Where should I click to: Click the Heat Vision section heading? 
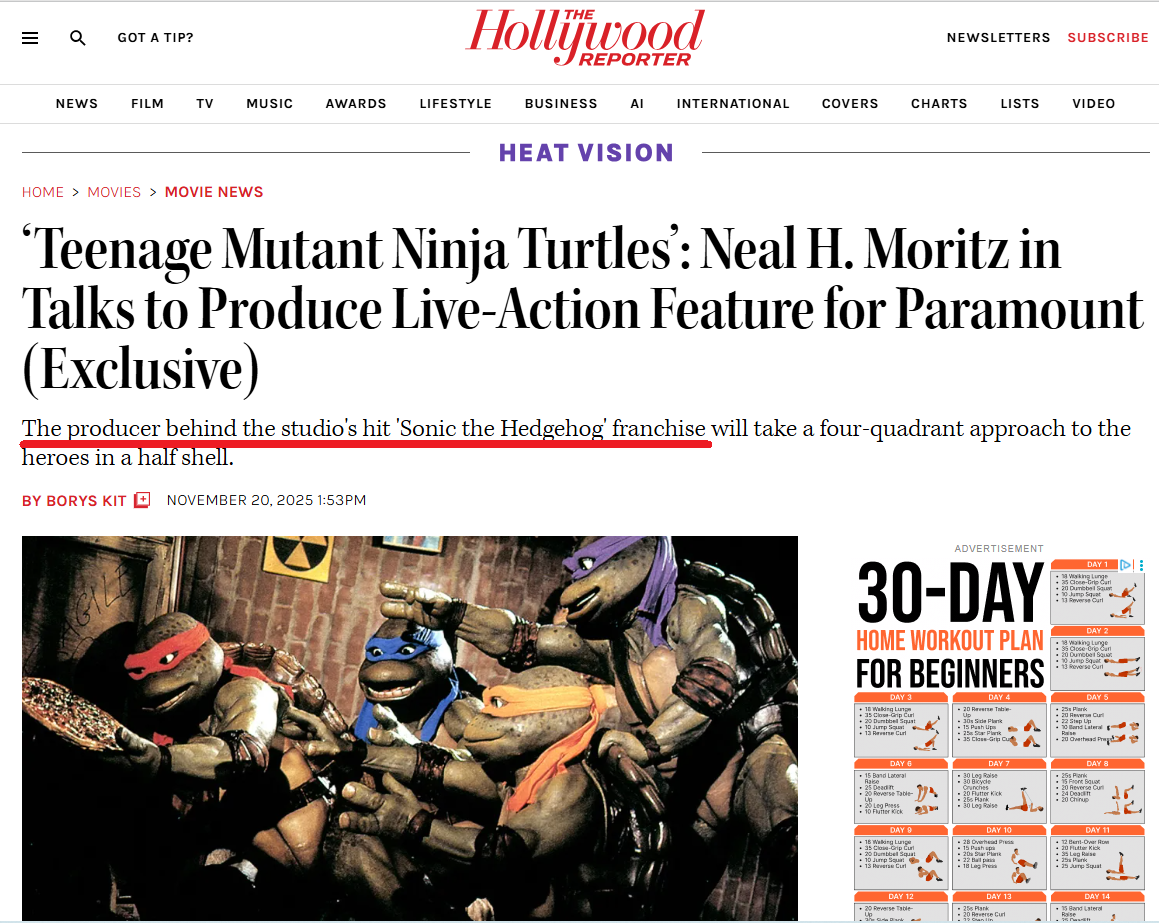586,153
